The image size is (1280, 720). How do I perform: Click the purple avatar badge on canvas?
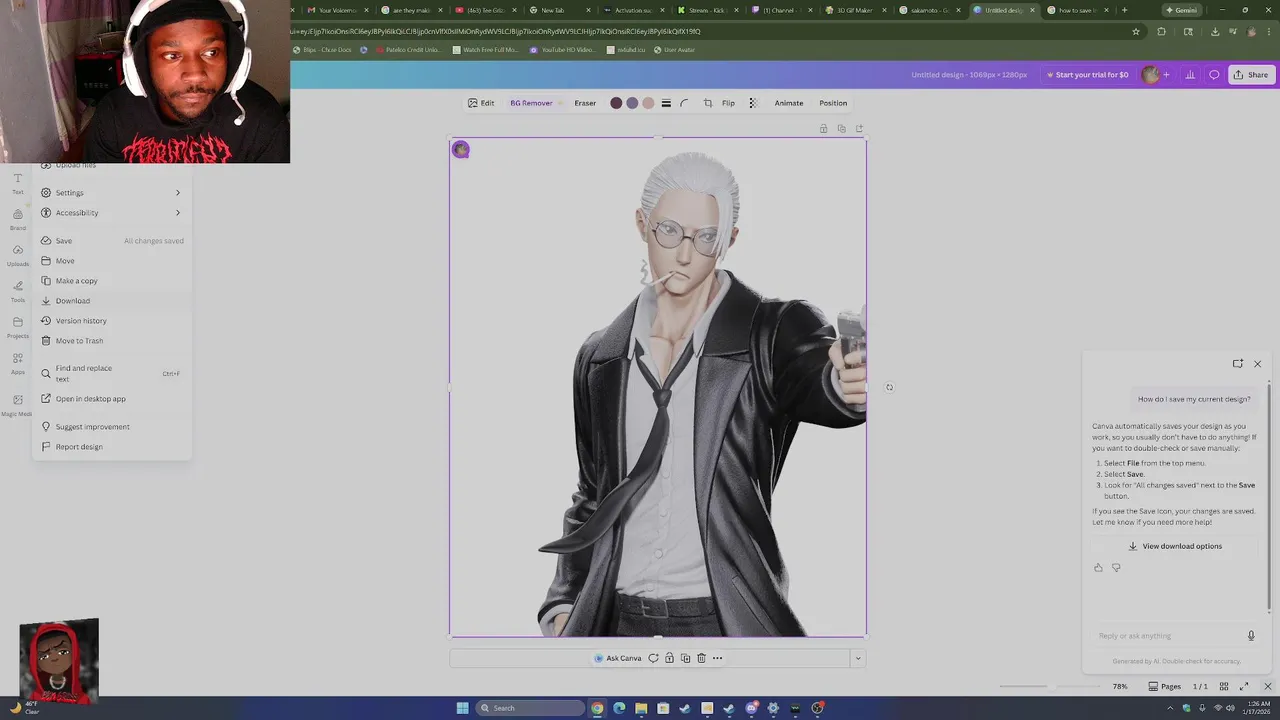(x=460, y=149)
